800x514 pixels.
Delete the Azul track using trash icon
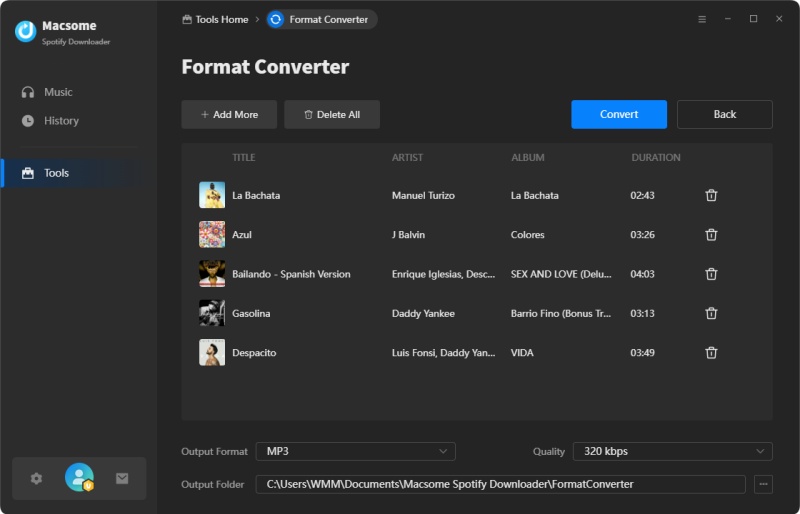(711, 234)
